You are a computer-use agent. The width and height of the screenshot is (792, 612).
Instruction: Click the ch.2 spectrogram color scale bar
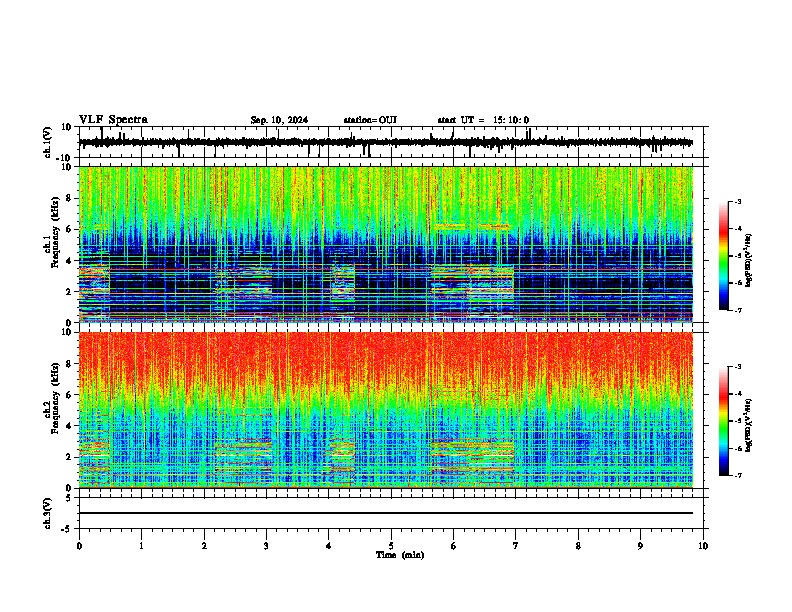click(x=724, y=421)
